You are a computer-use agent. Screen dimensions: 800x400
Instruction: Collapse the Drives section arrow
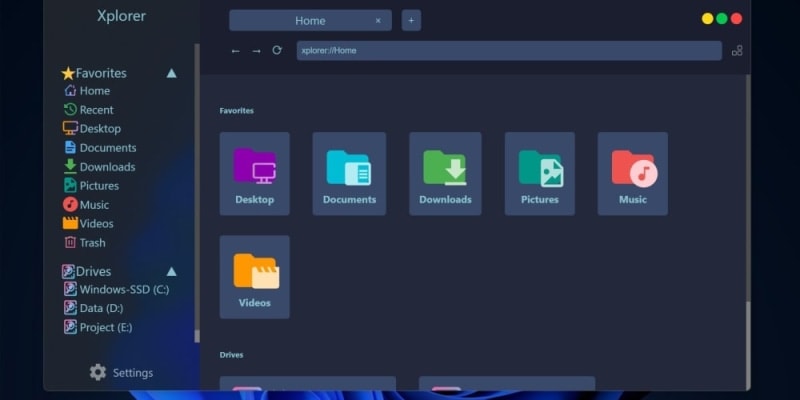171,271
